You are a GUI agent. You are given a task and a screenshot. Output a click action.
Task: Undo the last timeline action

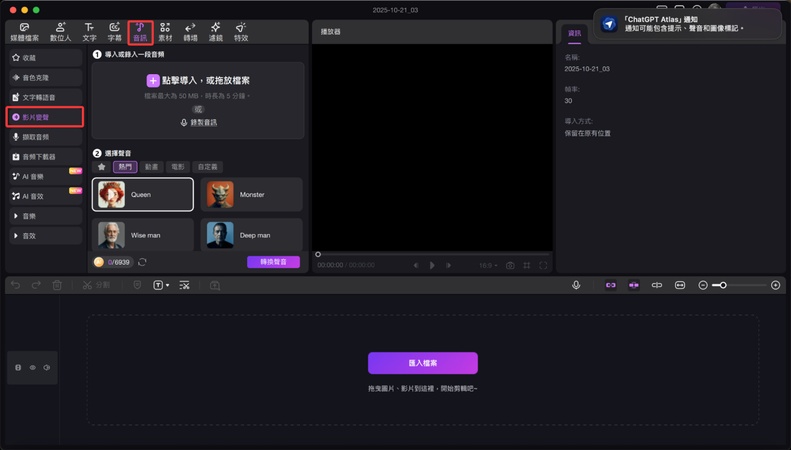point(16,285)
